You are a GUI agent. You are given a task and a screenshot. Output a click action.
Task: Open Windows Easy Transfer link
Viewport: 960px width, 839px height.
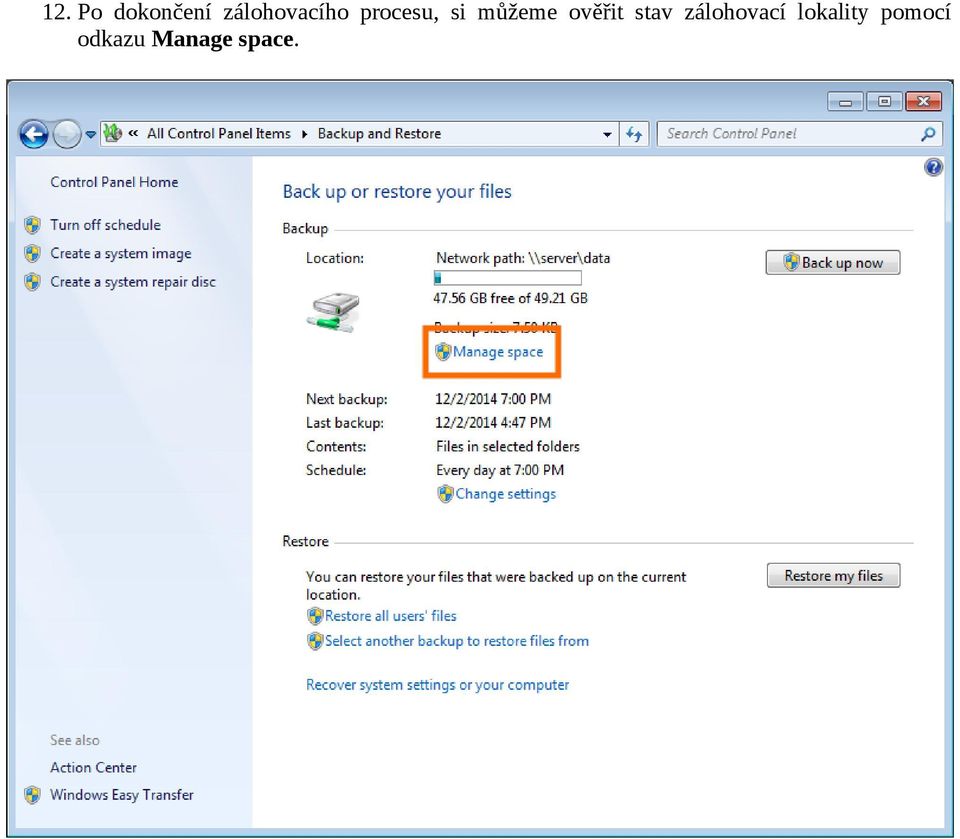click(121, 794)
